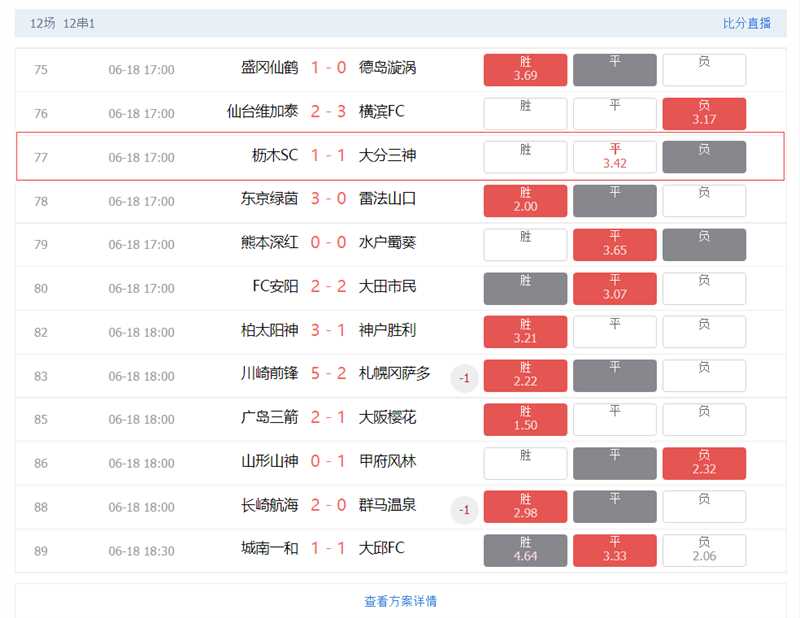The height and width of the screenshot is (618, 800).
Task: Choose 胜 3.21 for 柏太阳神 match
Action: (x=525, y=332)
